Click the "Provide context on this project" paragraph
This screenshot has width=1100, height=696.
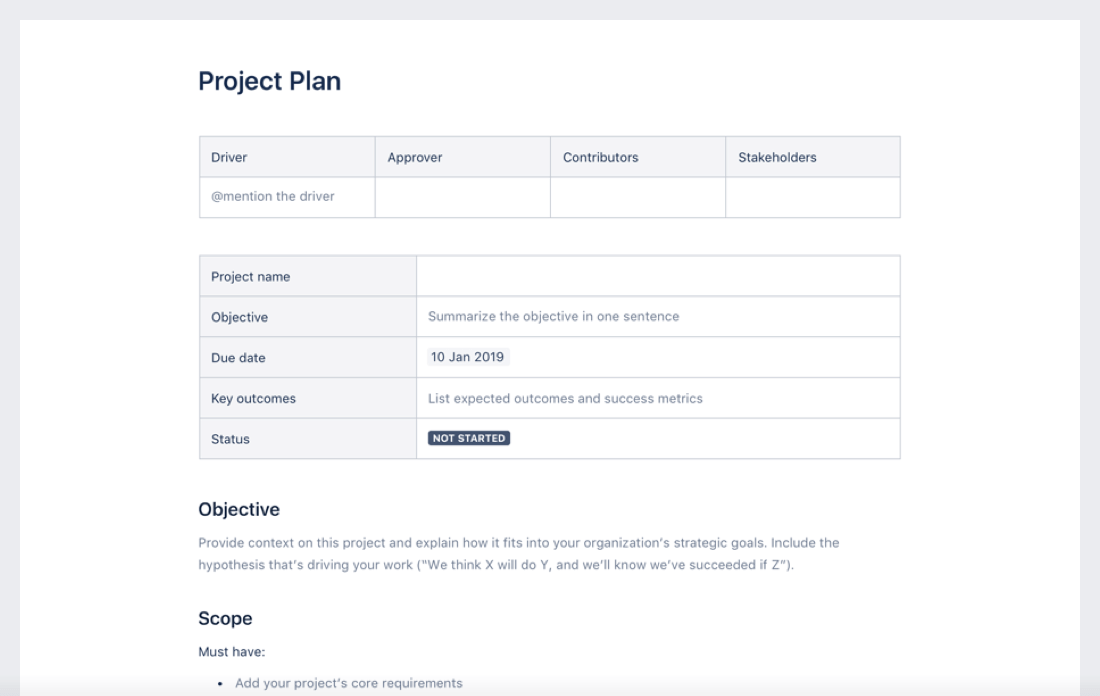click(518, 555)
